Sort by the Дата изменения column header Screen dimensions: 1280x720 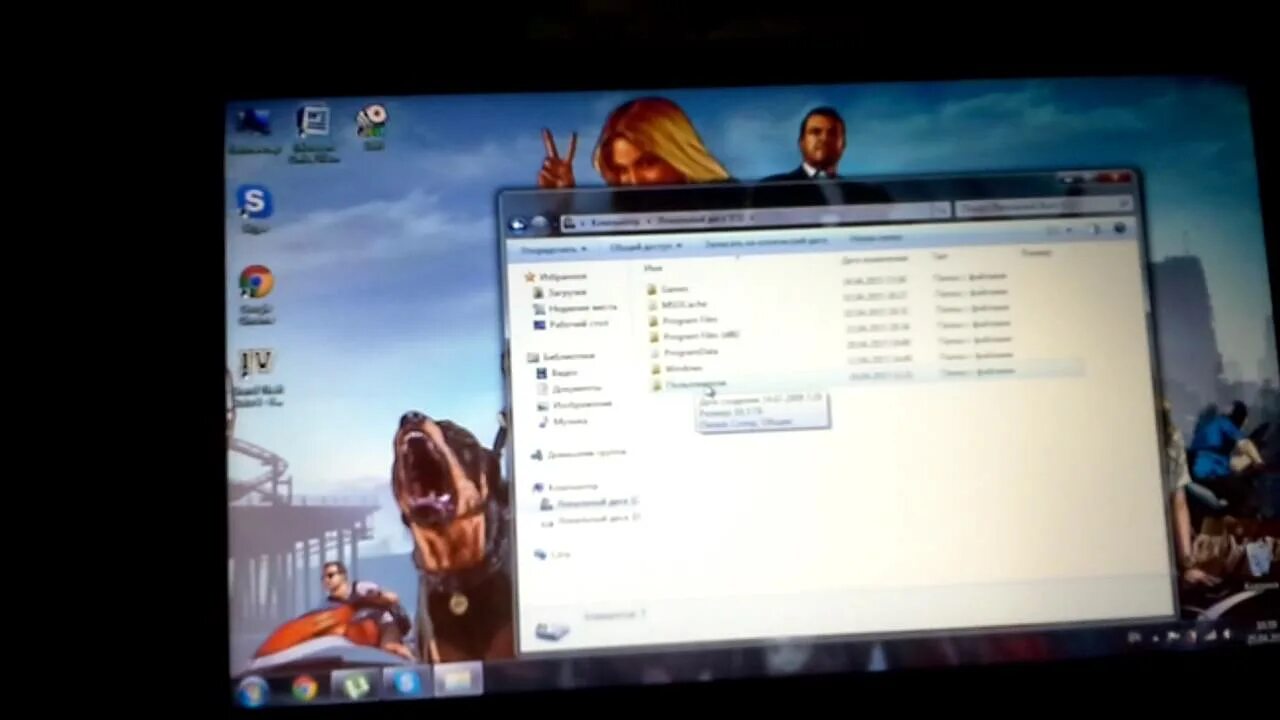tap(873, 260)
